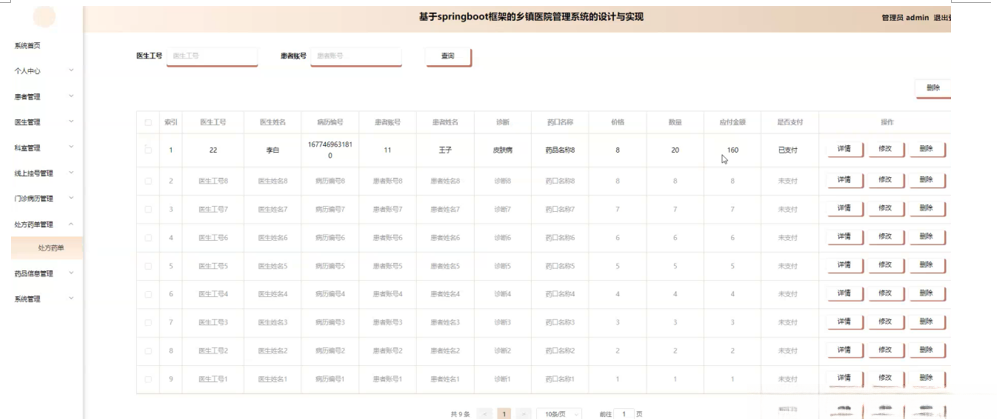Click the 应付金额 value 160
Image resolution: width=997 pixels, height=419 pixels.
pyautogui.click(x=732, y=151)
